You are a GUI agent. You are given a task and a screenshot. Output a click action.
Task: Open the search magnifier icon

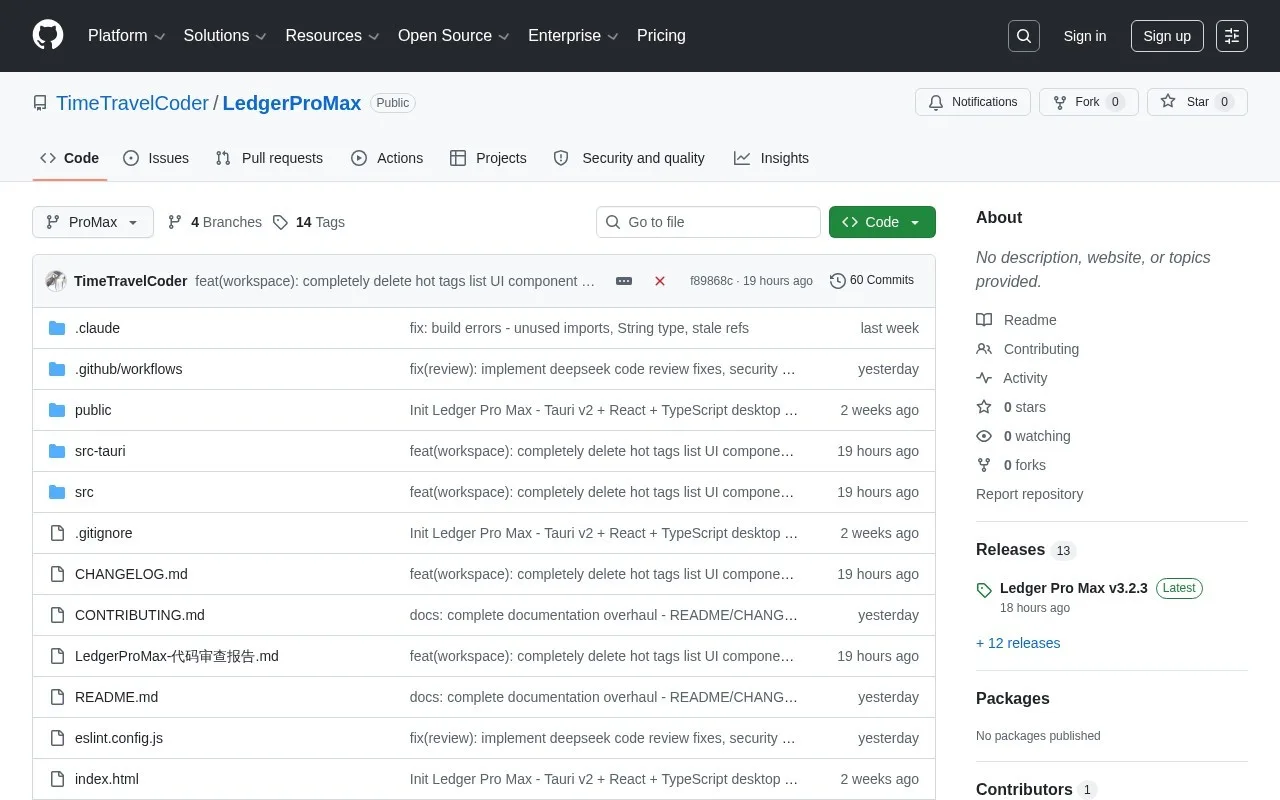click(x=1024, y=36)
